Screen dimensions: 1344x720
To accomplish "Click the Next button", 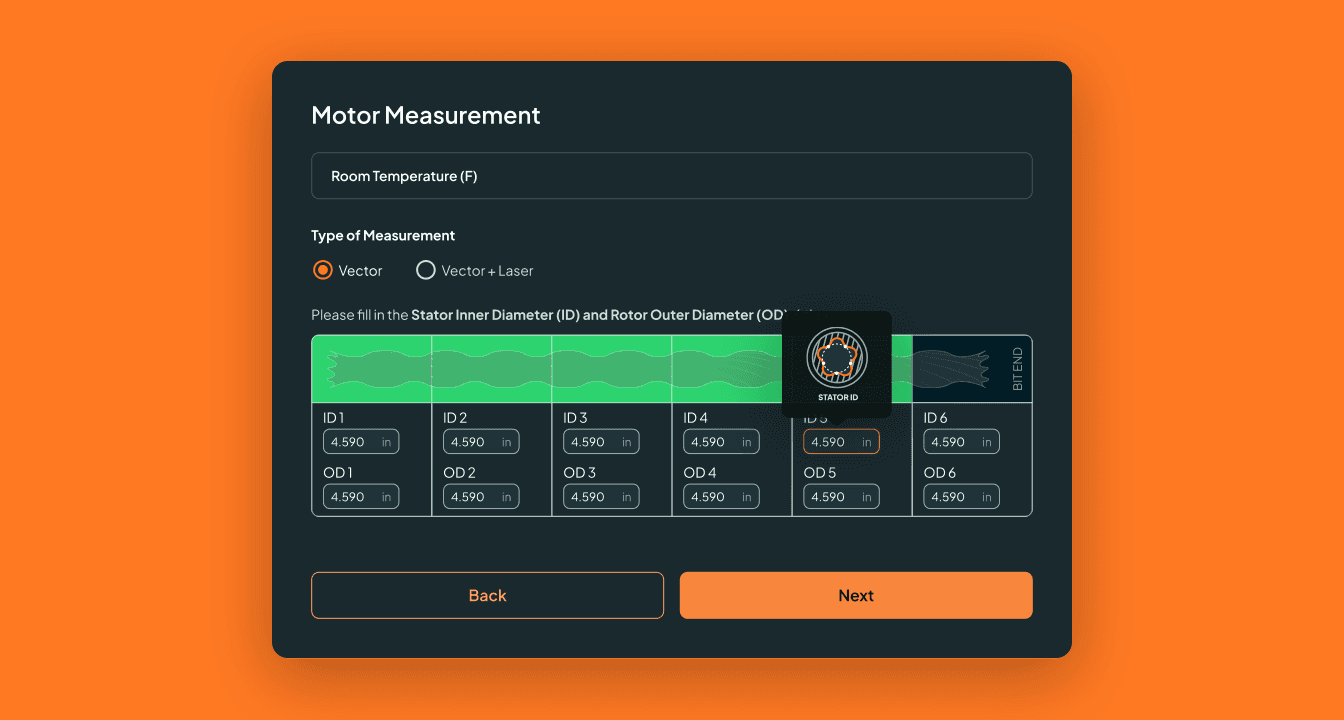I will tap(856, 595).
